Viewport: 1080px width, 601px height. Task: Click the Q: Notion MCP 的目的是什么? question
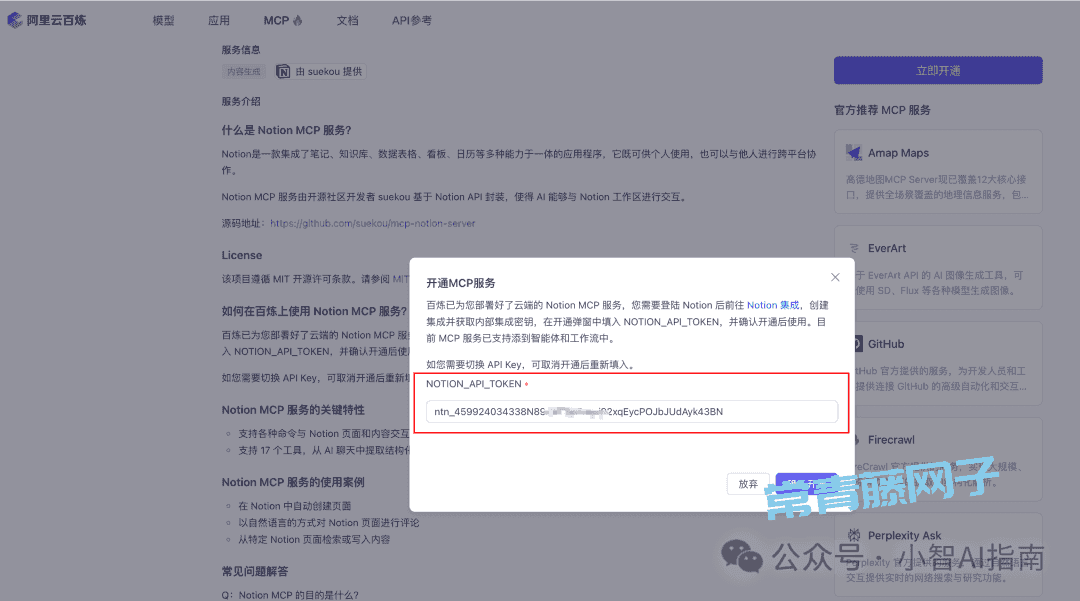point(290,595)
